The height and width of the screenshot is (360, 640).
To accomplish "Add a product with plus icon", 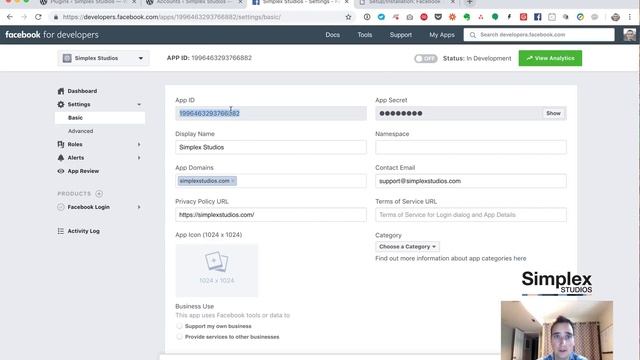I will [x=99, y=193].
